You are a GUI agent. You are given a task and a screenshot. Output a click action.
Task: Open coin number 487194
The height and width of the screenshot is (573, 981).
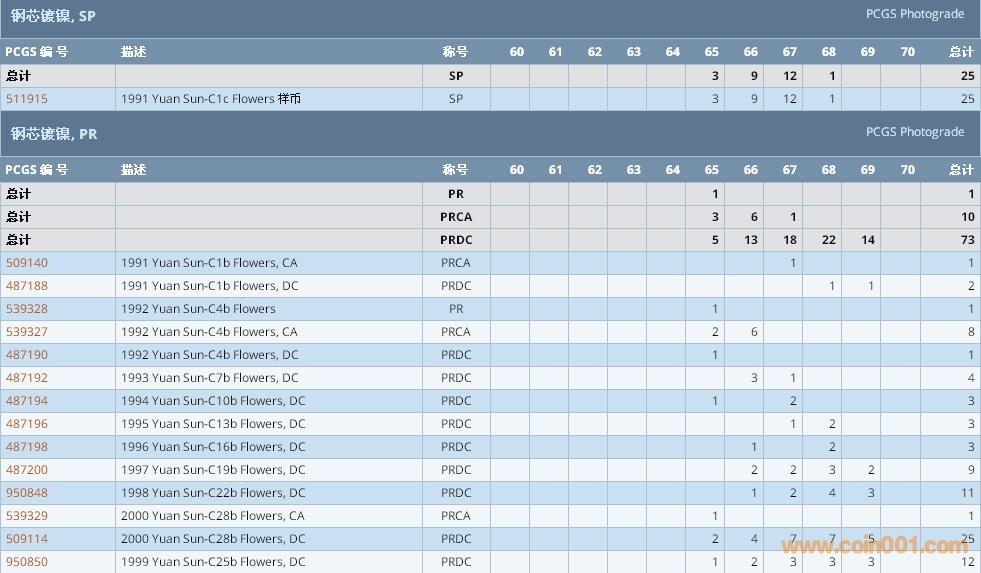pyautogui.click(x=27, y=401)
